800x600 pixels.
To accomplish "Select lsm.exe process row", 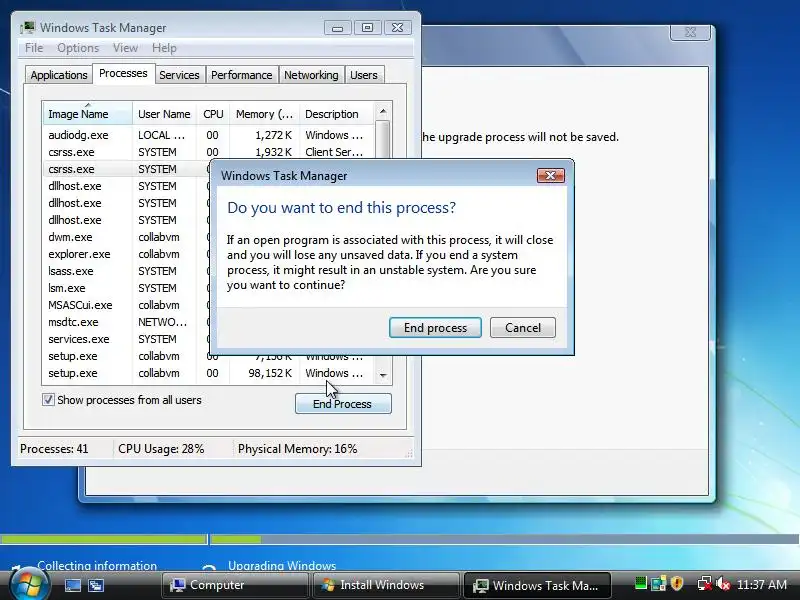I will tap(127, 288).
